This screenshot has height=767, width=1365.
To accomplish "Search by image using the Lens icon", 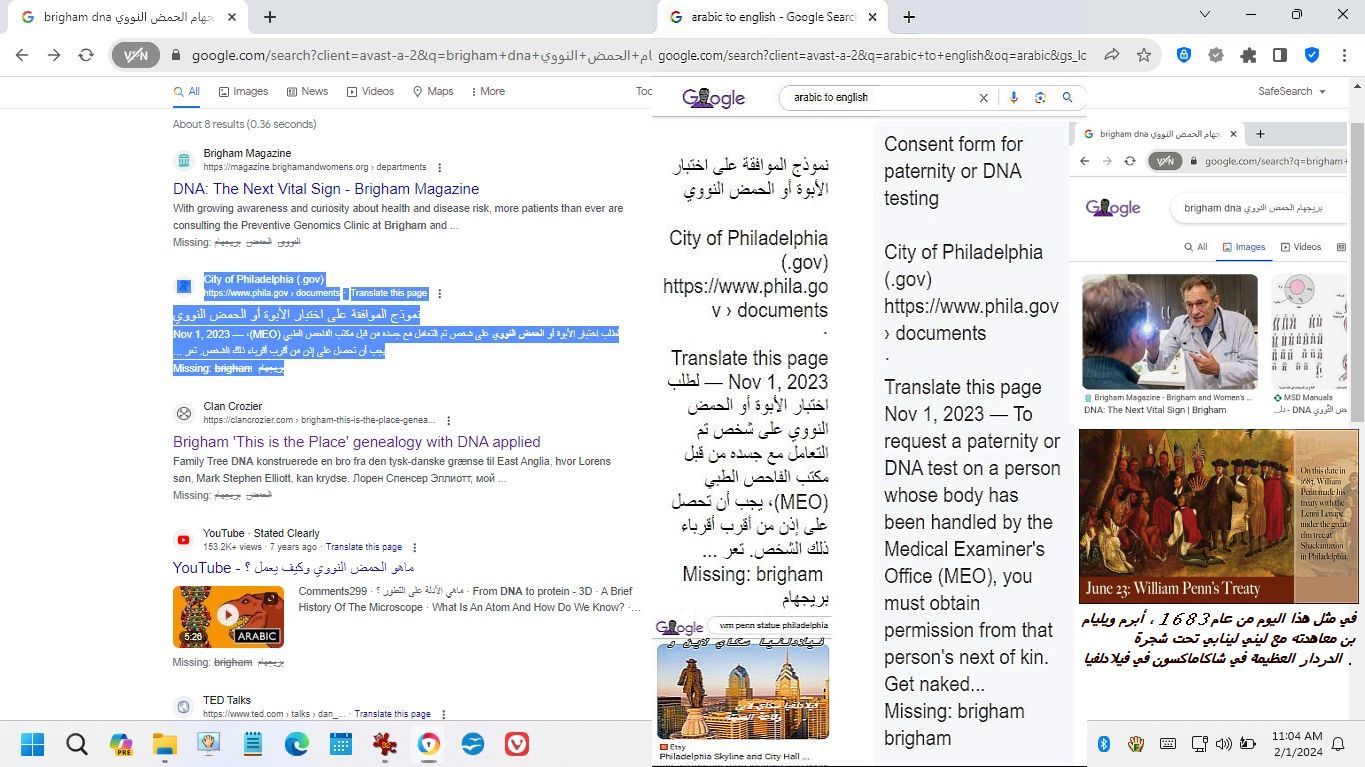I will click(x=1040, y=98).
